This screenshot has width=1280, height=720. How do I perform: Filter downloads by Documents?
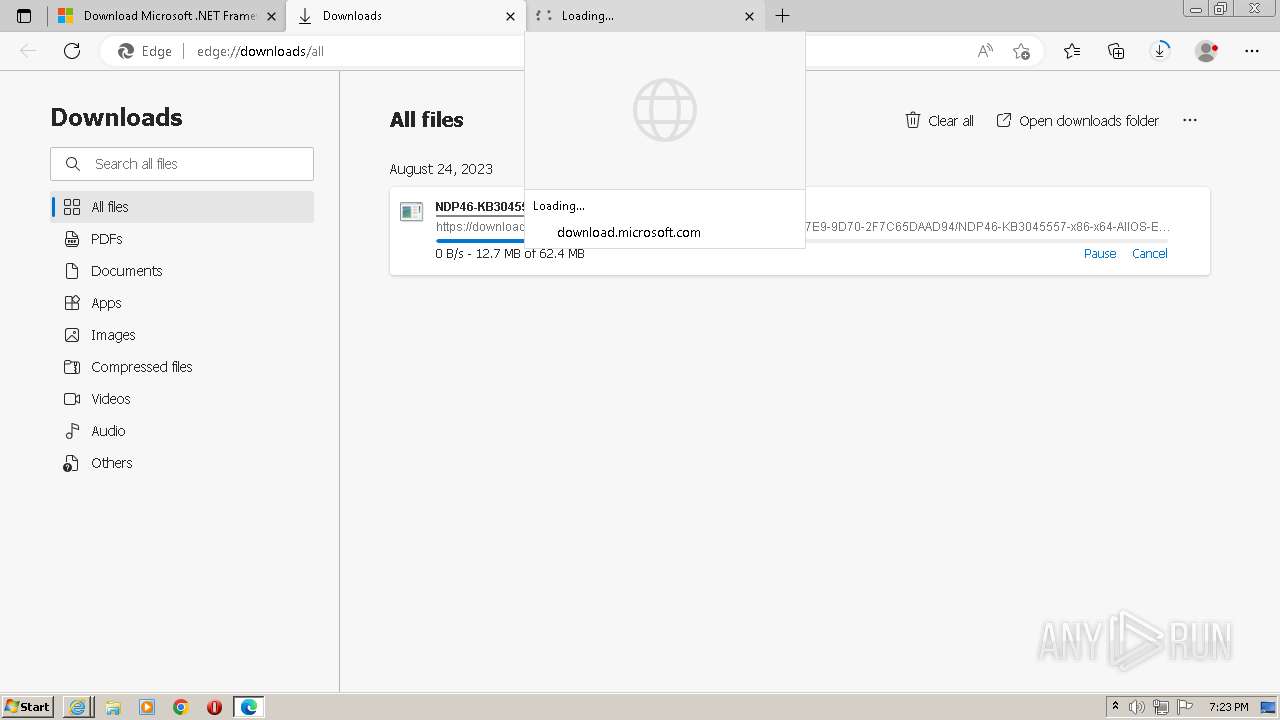(x=182, y=271)
